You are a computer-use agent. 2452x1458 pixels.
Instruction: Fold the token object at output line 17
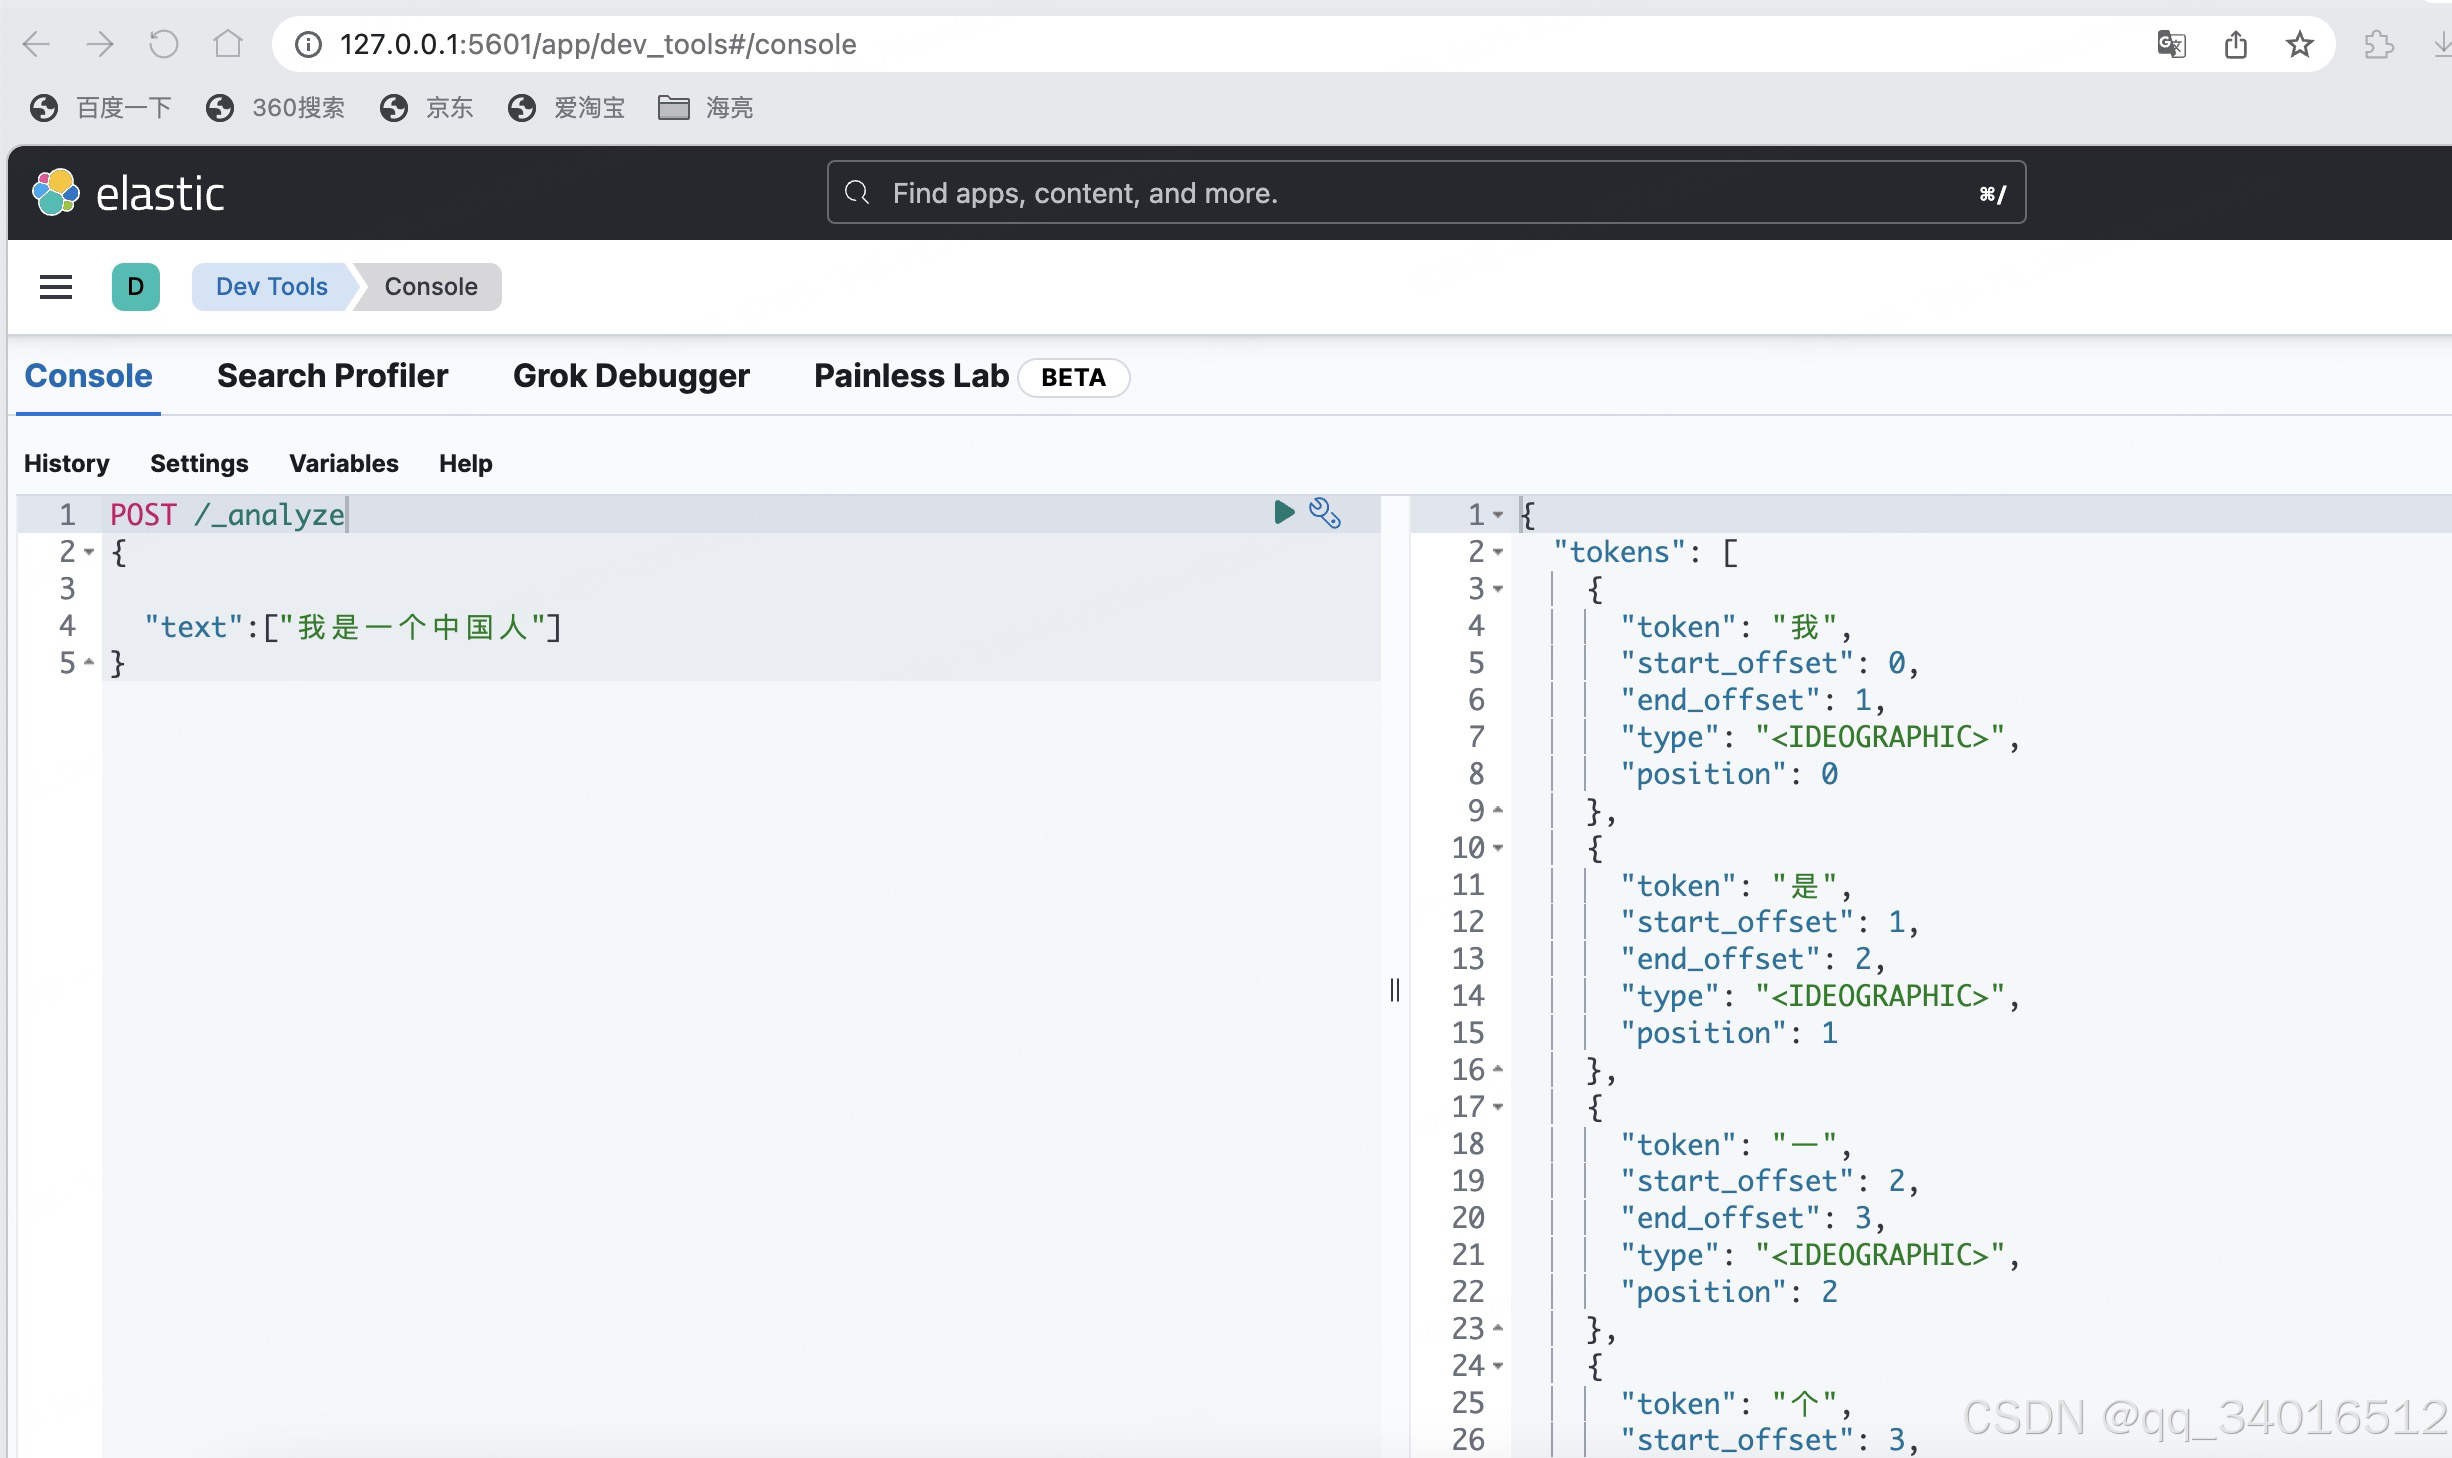1498,1107
